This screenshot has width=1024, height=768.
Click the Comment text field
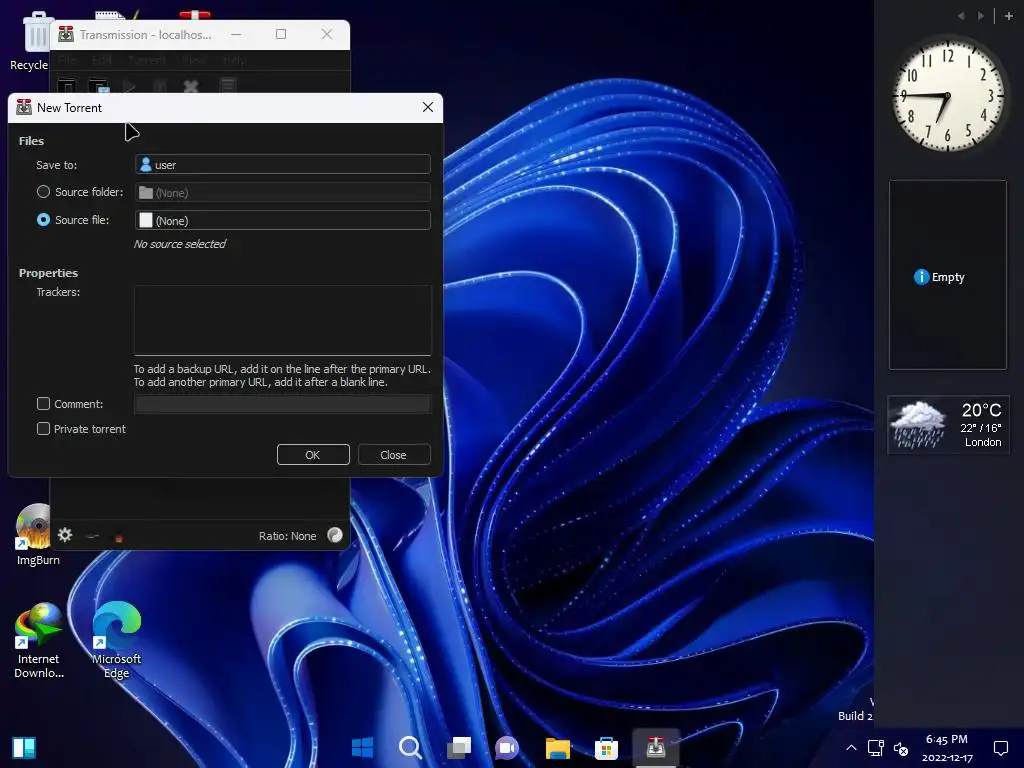pyautogui.click(x=283, y=404)
